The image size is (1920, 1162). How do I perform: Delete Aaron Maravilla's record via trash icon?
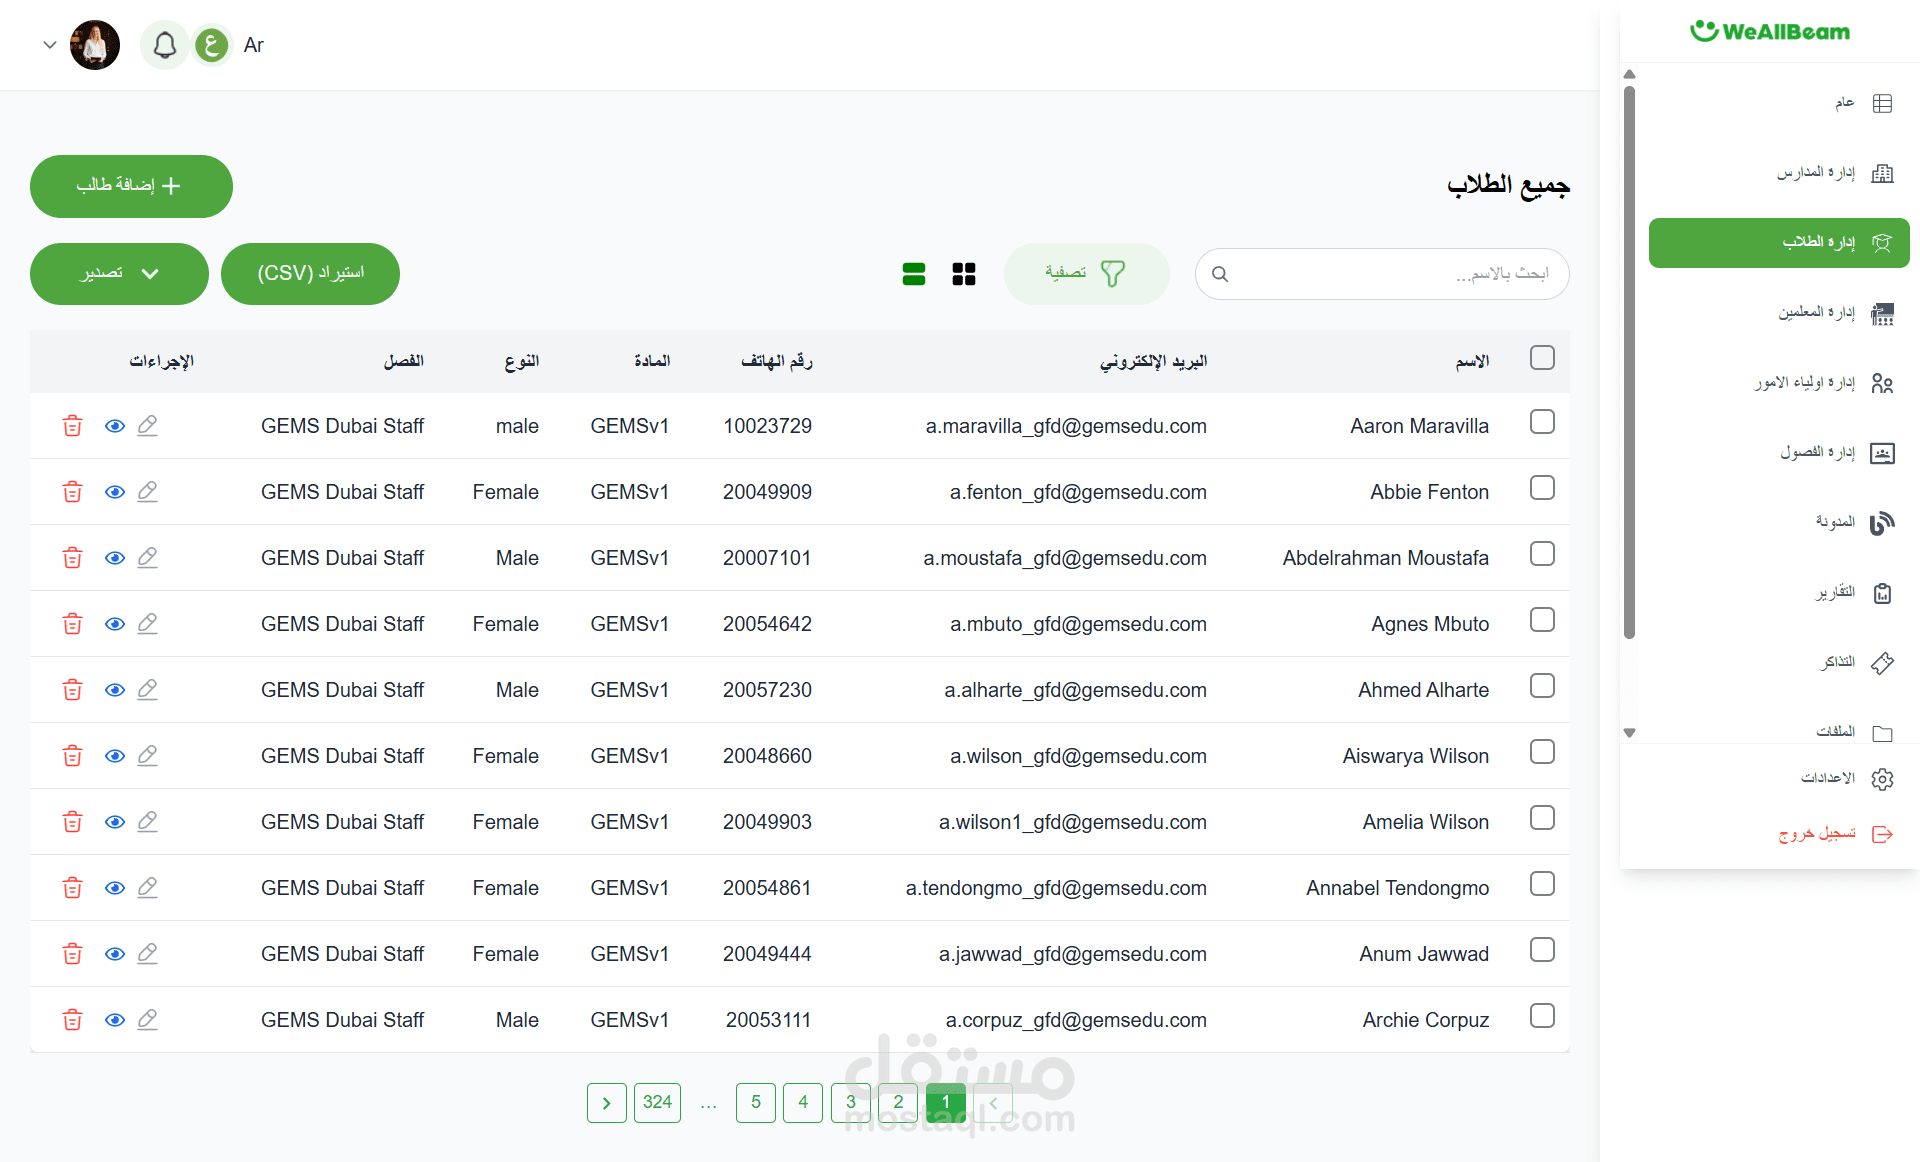pos(72,426)
